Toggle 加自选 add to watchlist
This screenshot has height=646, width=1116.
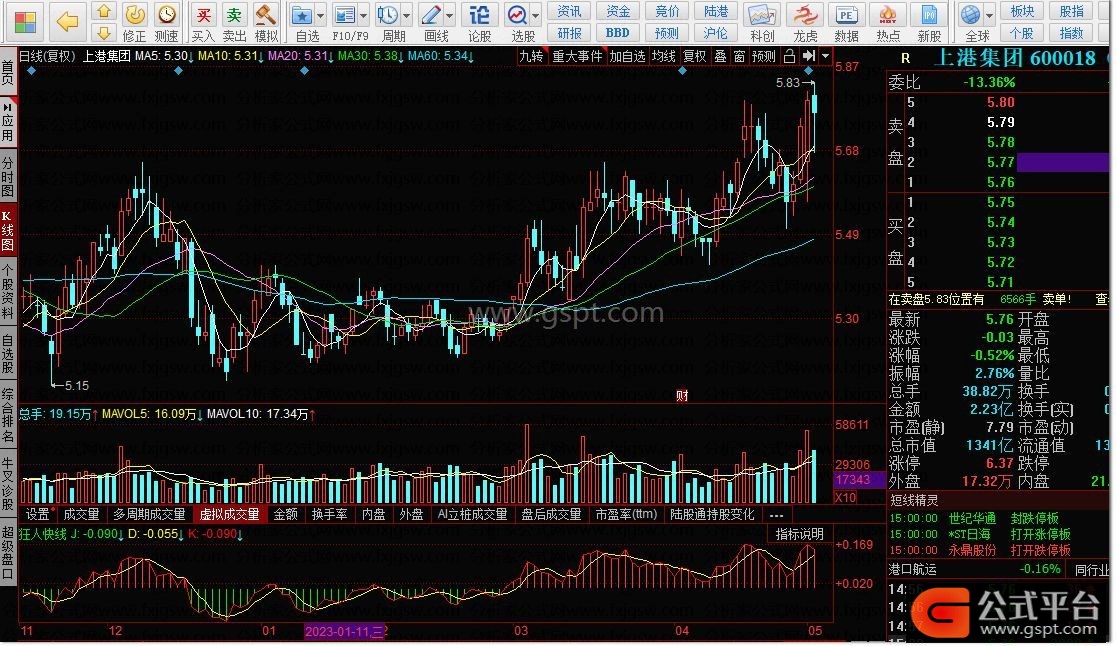click(x=627, y=56)
